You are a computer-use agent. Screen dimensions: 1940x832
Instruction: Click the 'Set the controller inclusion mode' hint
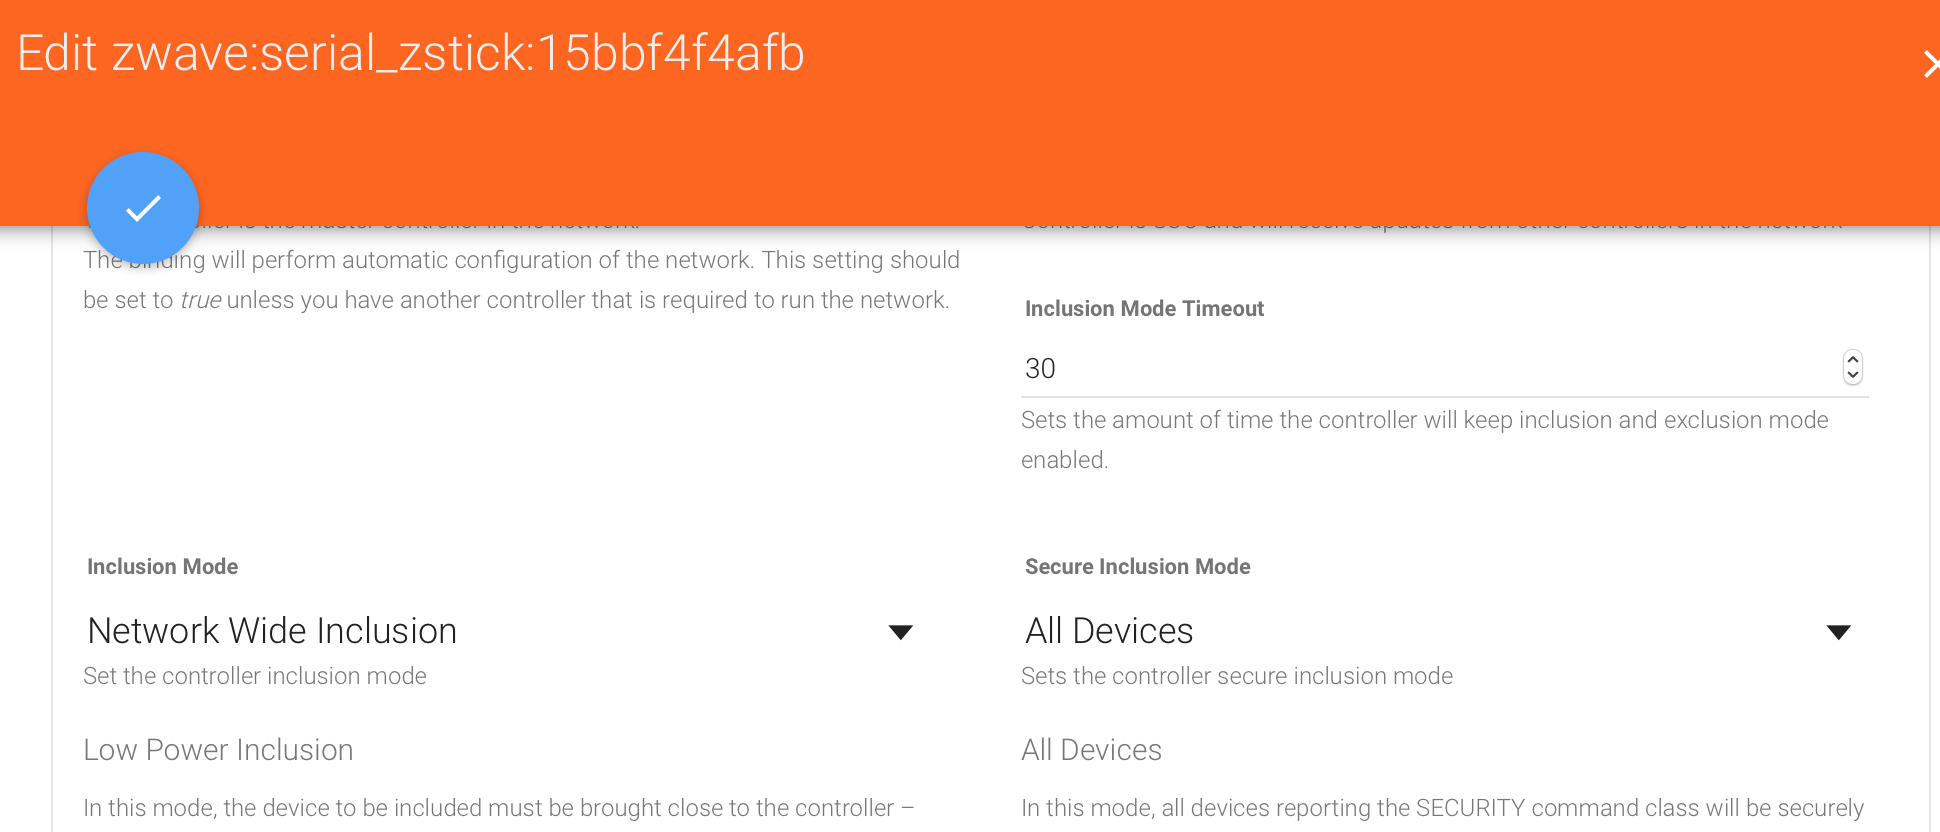pos(255,676)
